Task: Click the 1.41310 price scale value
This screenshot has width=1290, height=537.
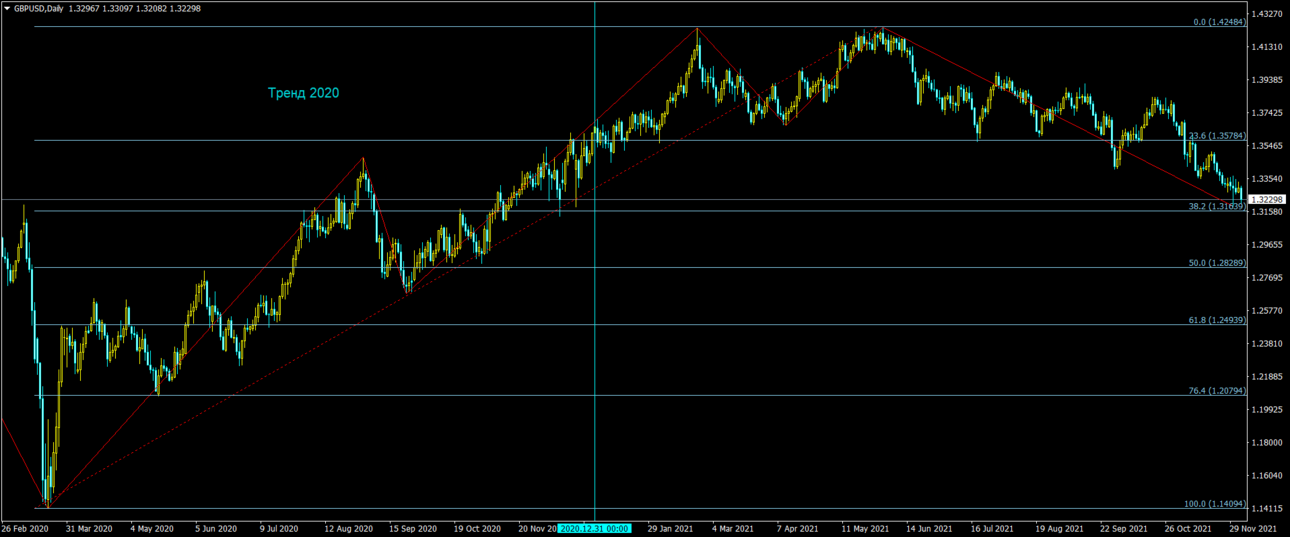Action: (x=1267, y=47)
